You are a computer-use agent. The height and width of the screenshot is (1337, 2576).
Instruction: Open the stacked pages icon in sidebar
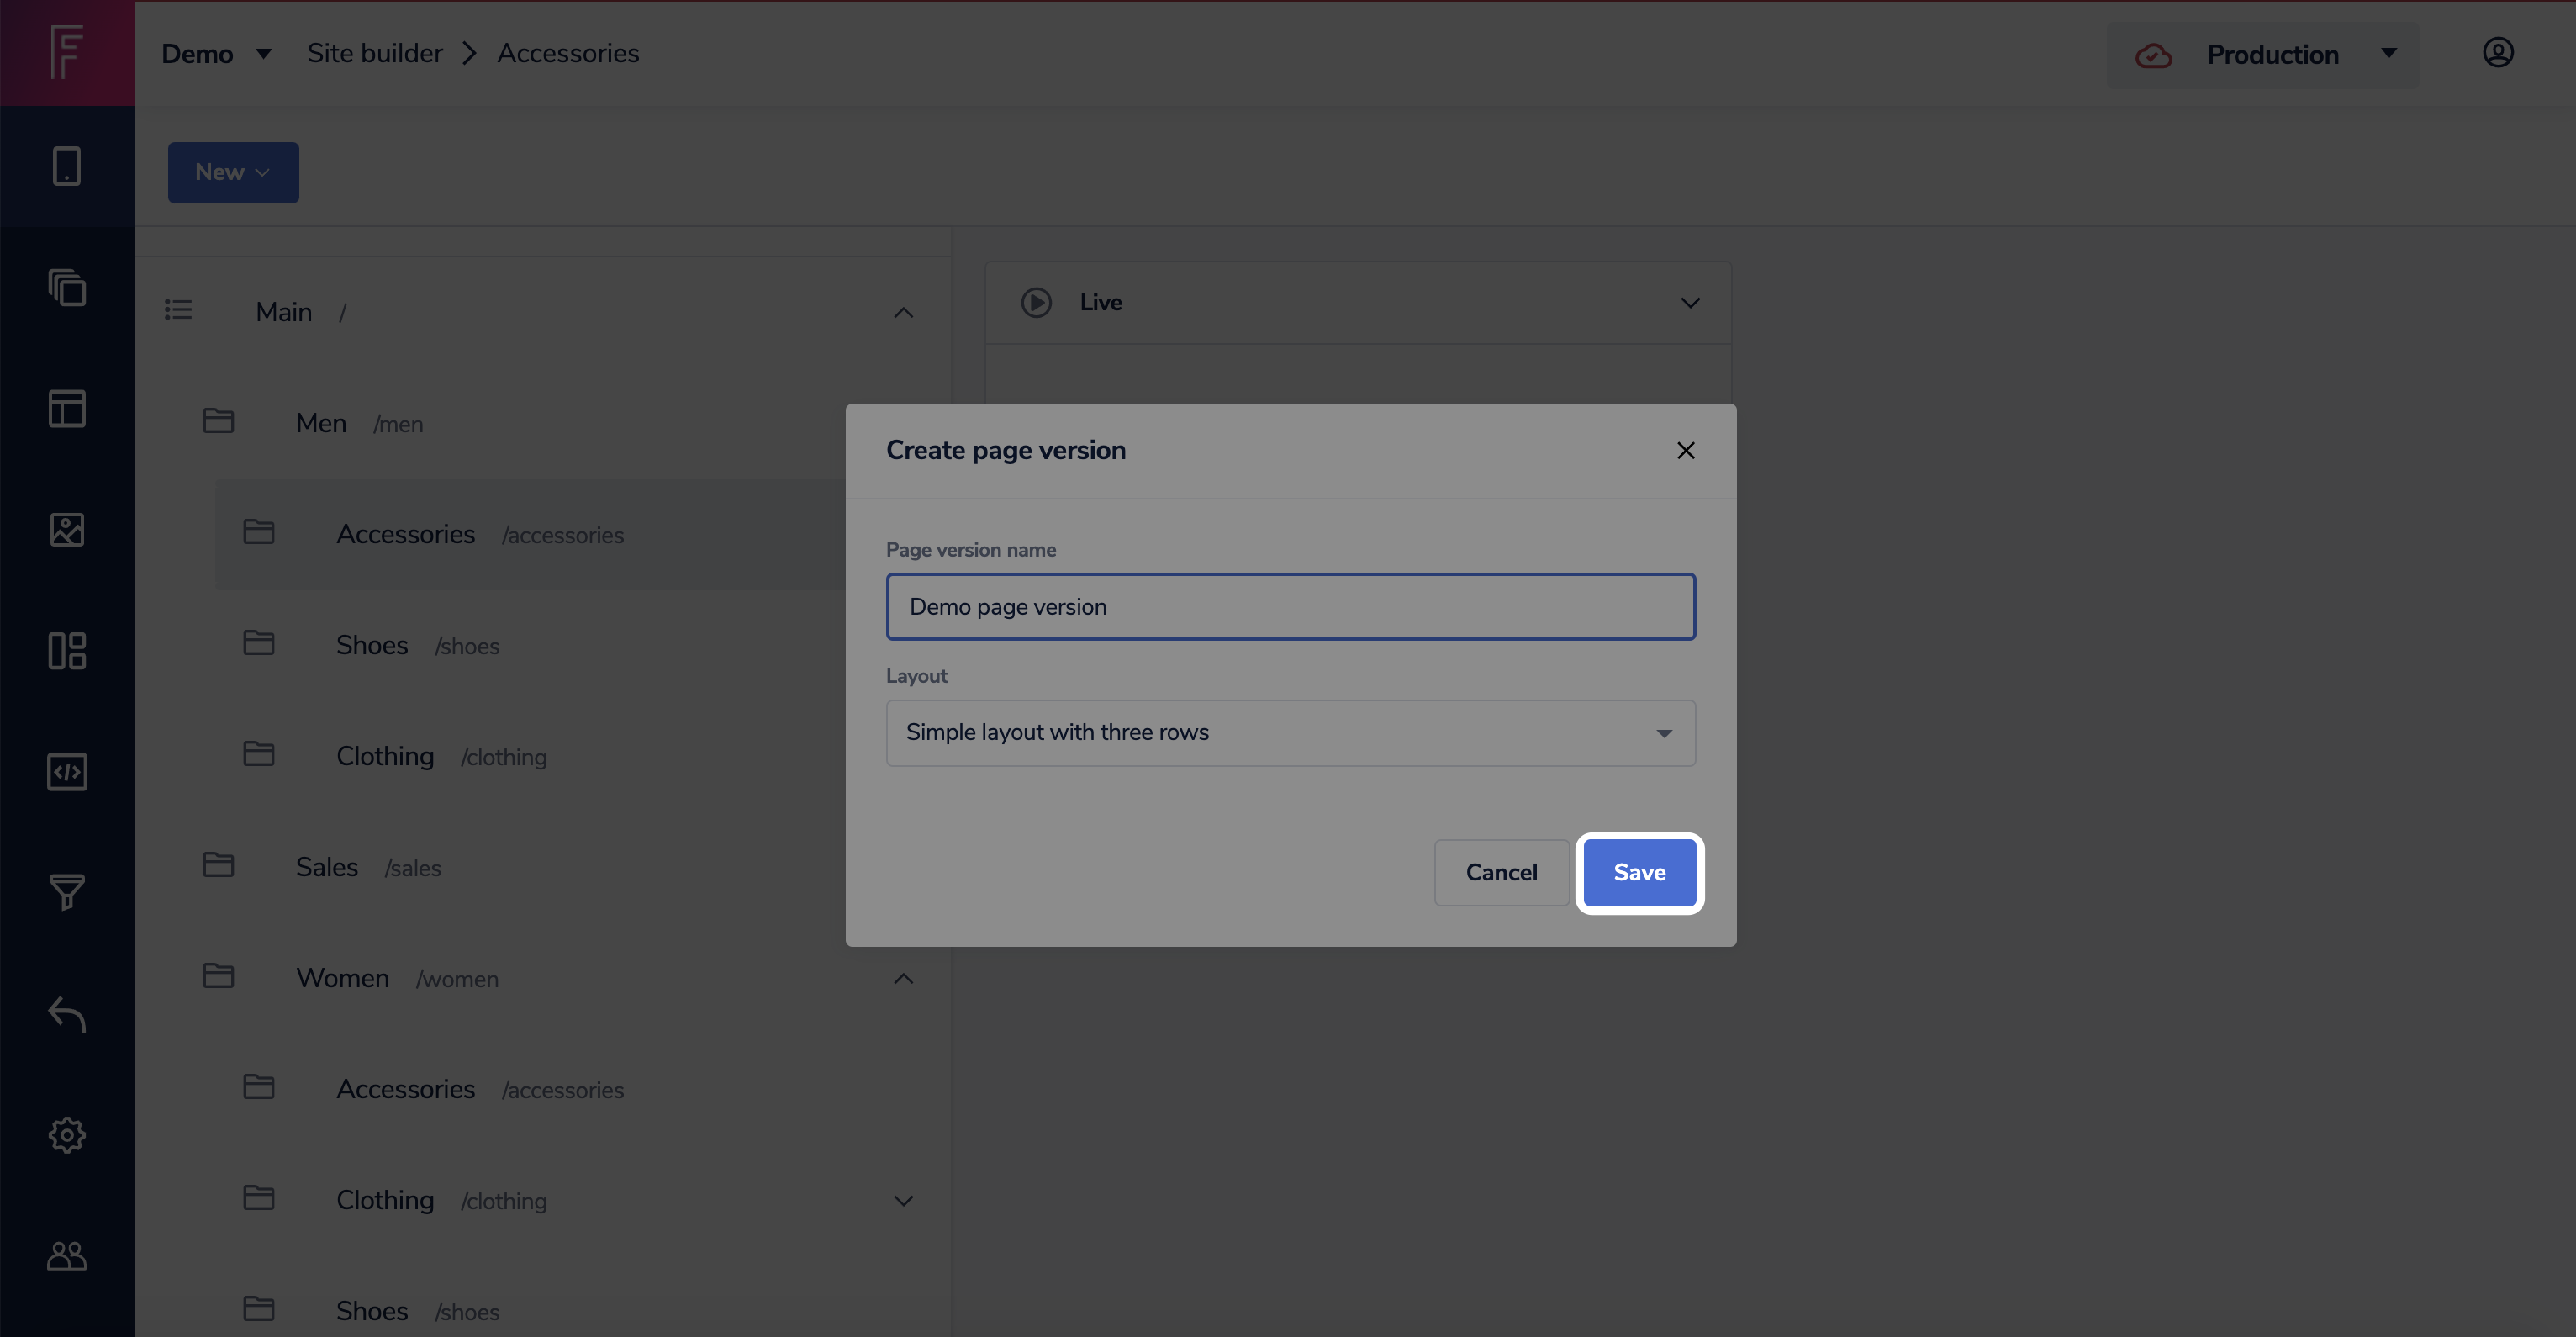coord(66,288)
